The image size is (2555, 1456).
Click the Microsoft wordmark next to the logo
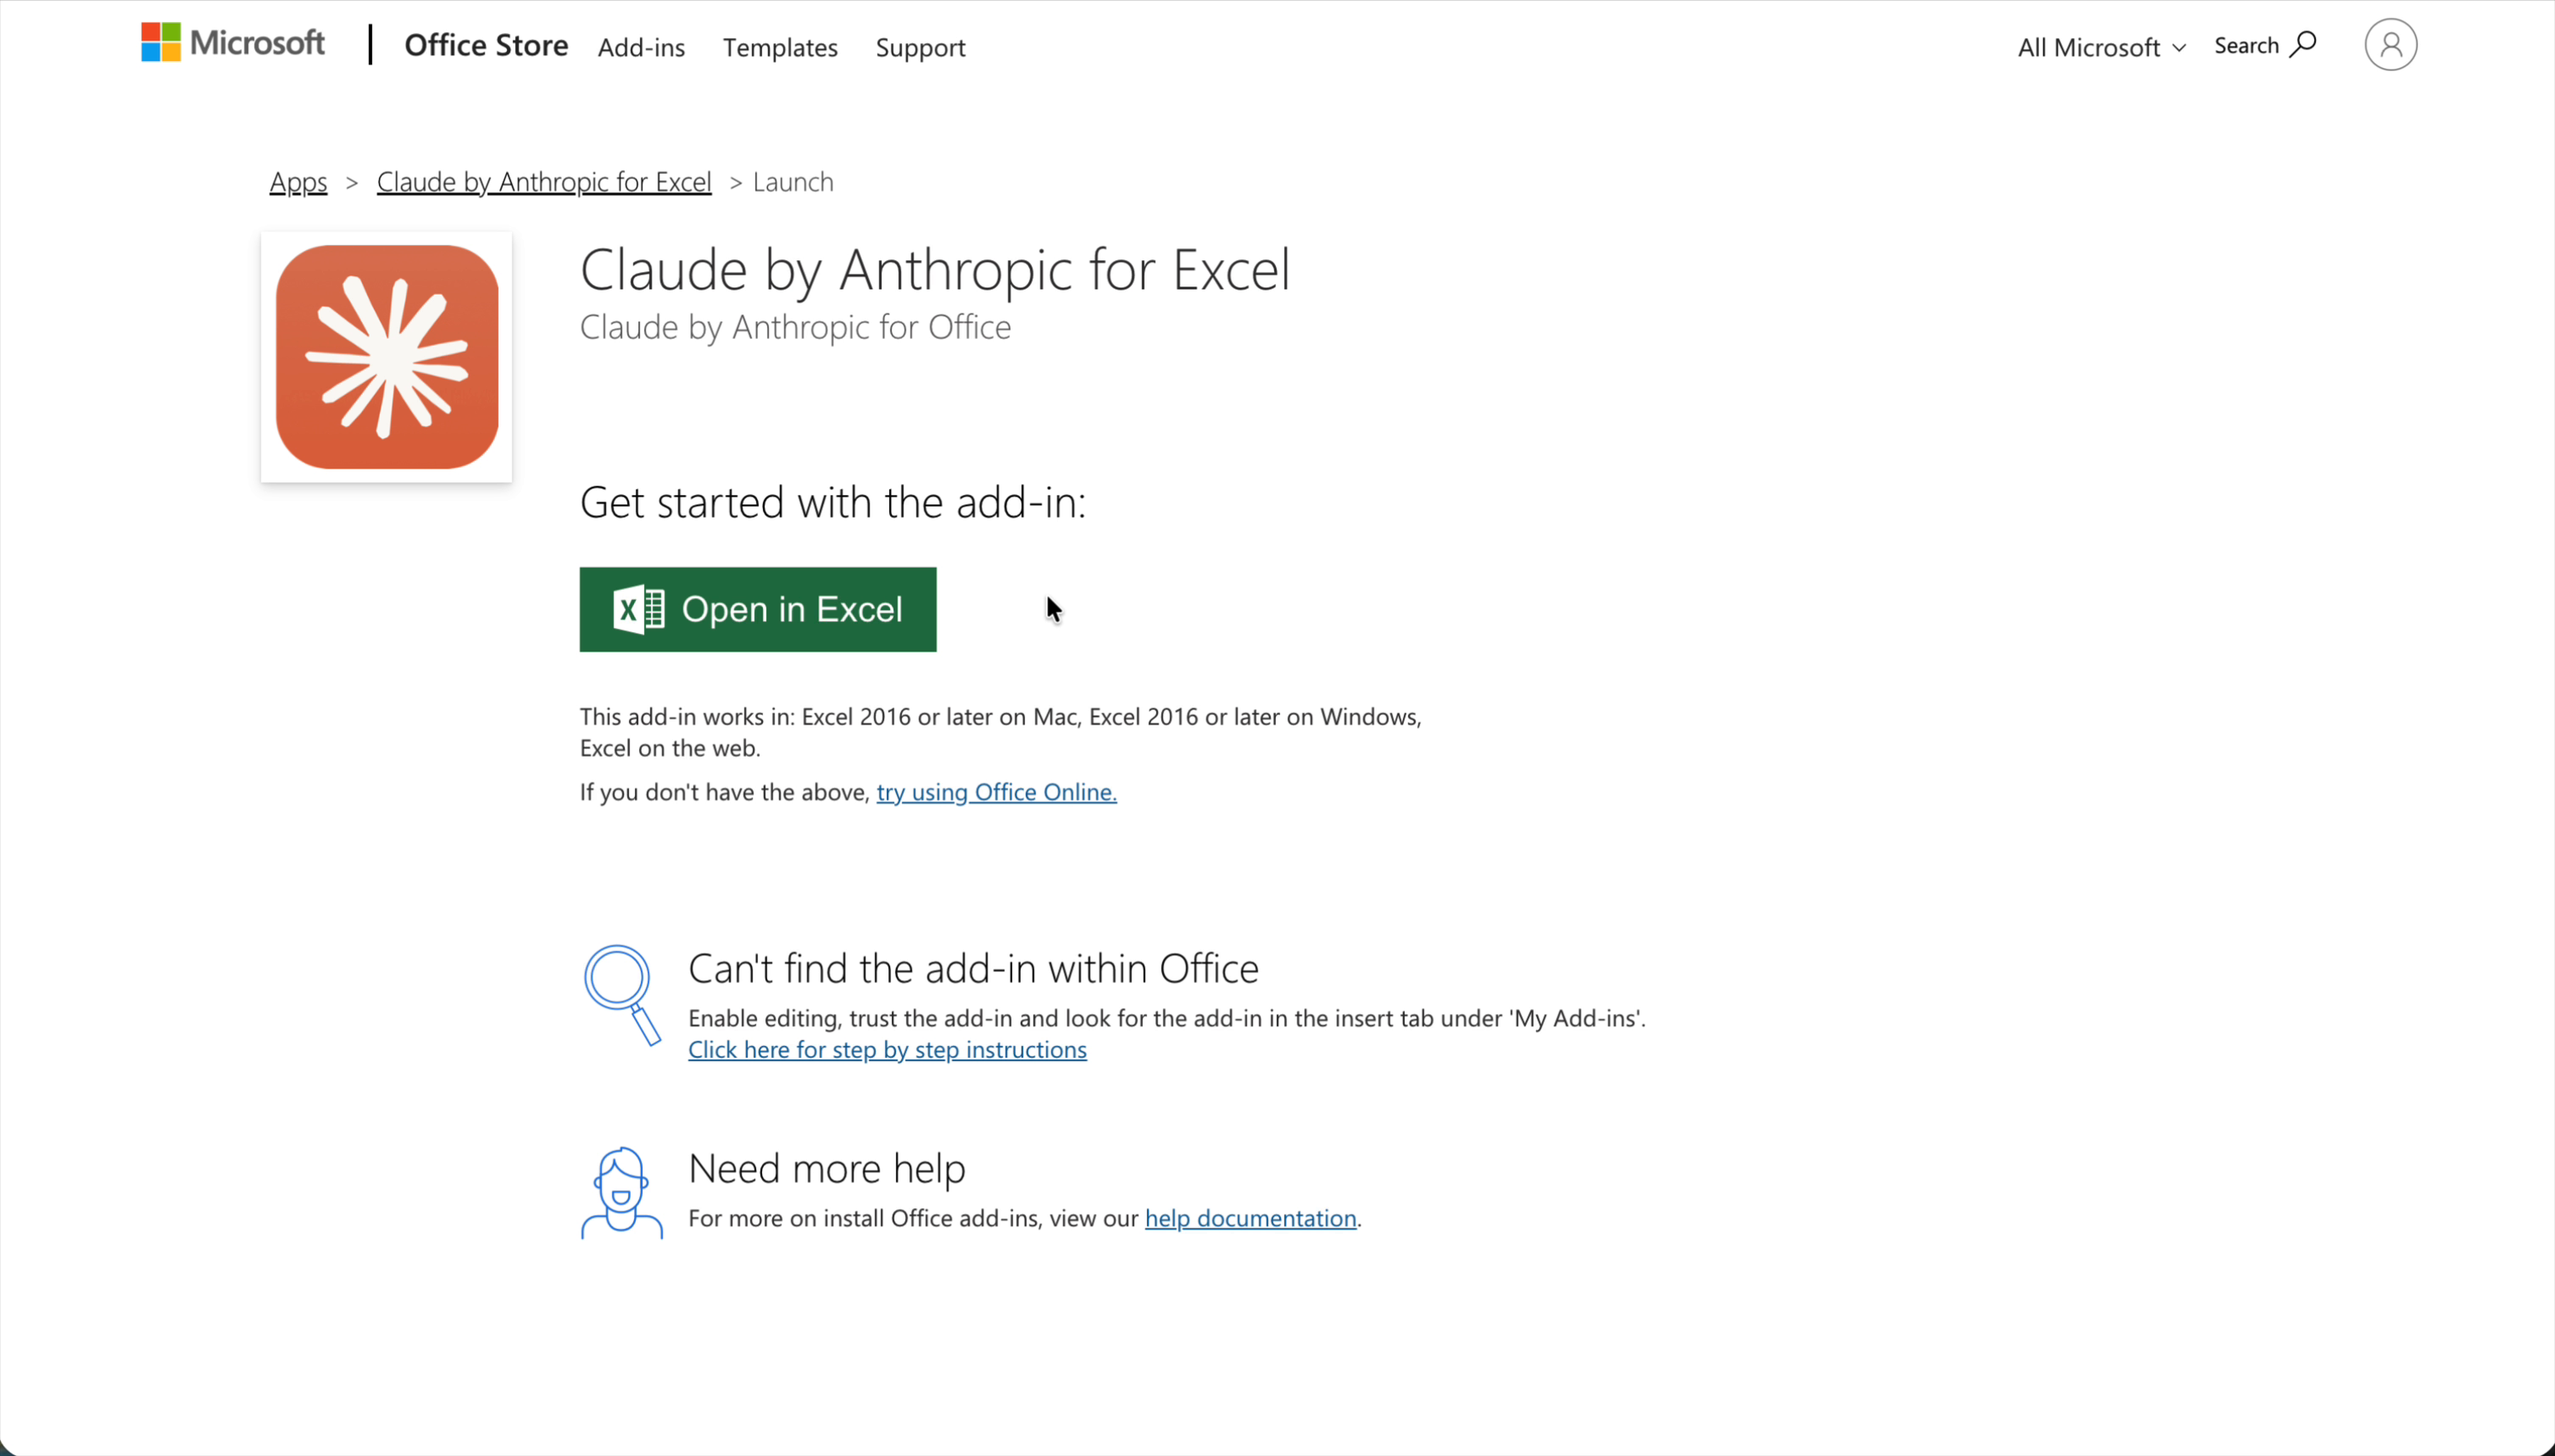tap(256, 42)
